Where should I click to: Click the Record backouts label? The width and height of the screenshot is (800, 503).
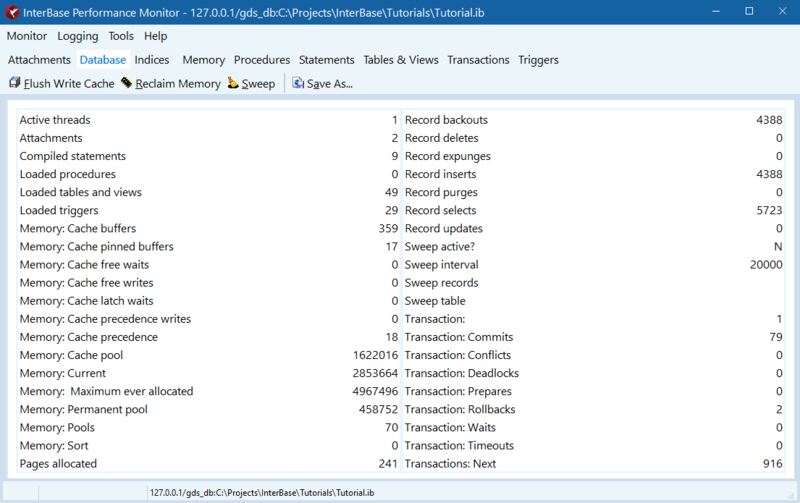(x=446, y=120)
